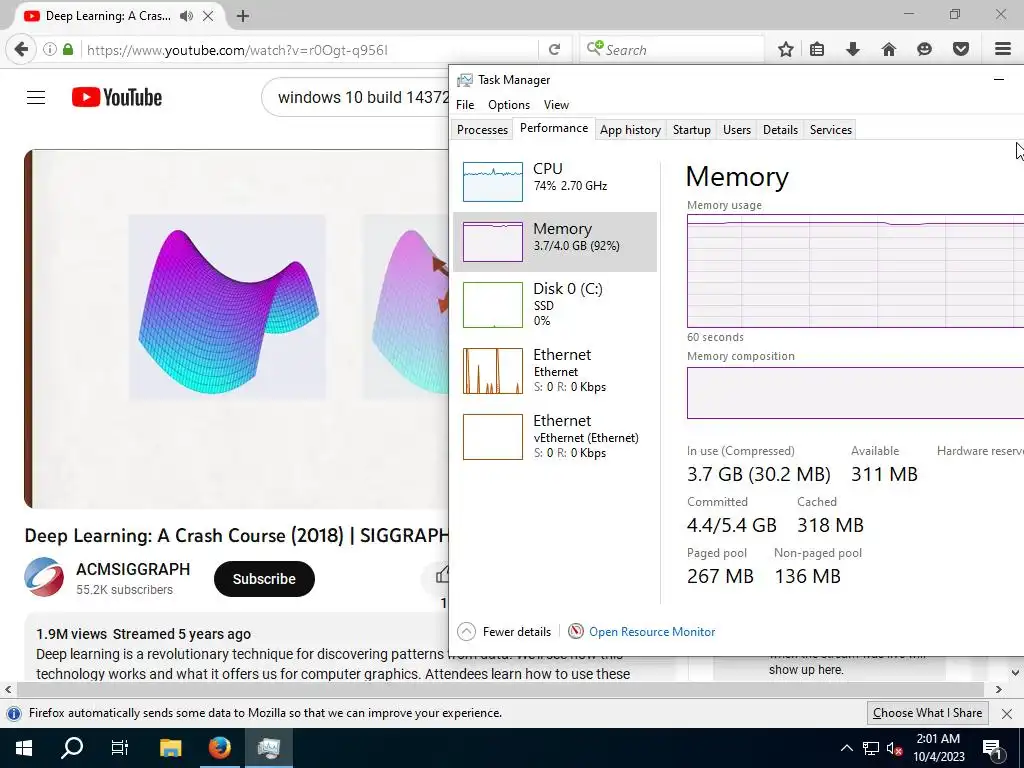Viewport: 1024px width, 768px height.
Task: Switch to the Users tab
Action: click(x=737, y=129)
